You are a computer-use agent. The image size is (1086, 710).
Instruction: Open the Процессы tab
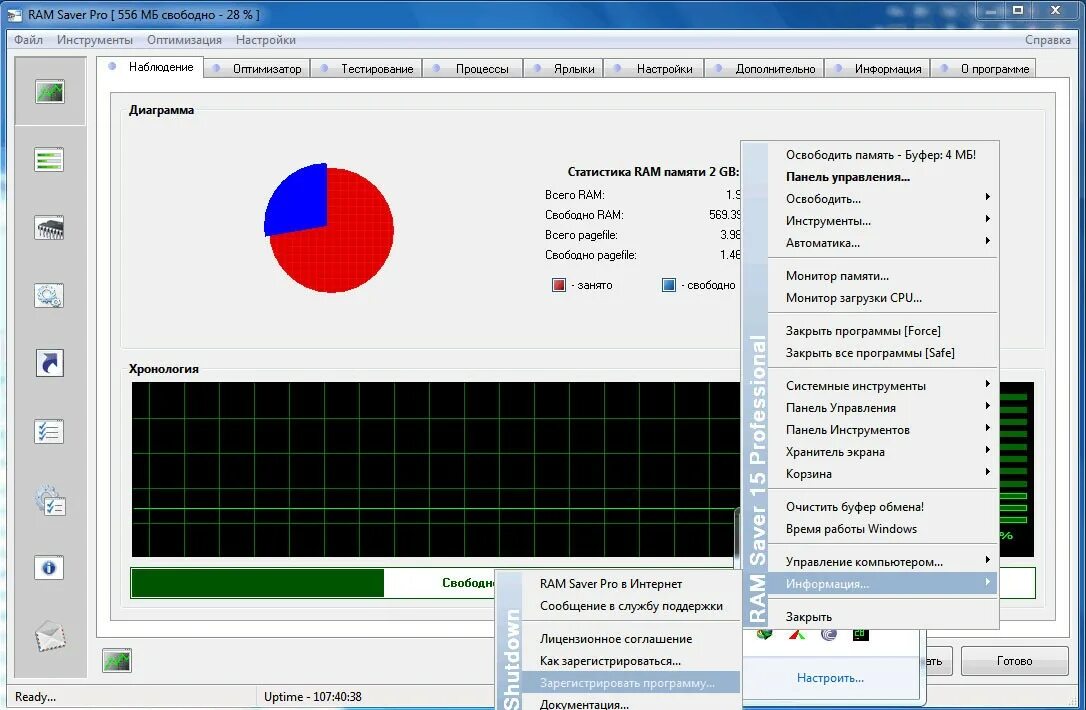472,69
